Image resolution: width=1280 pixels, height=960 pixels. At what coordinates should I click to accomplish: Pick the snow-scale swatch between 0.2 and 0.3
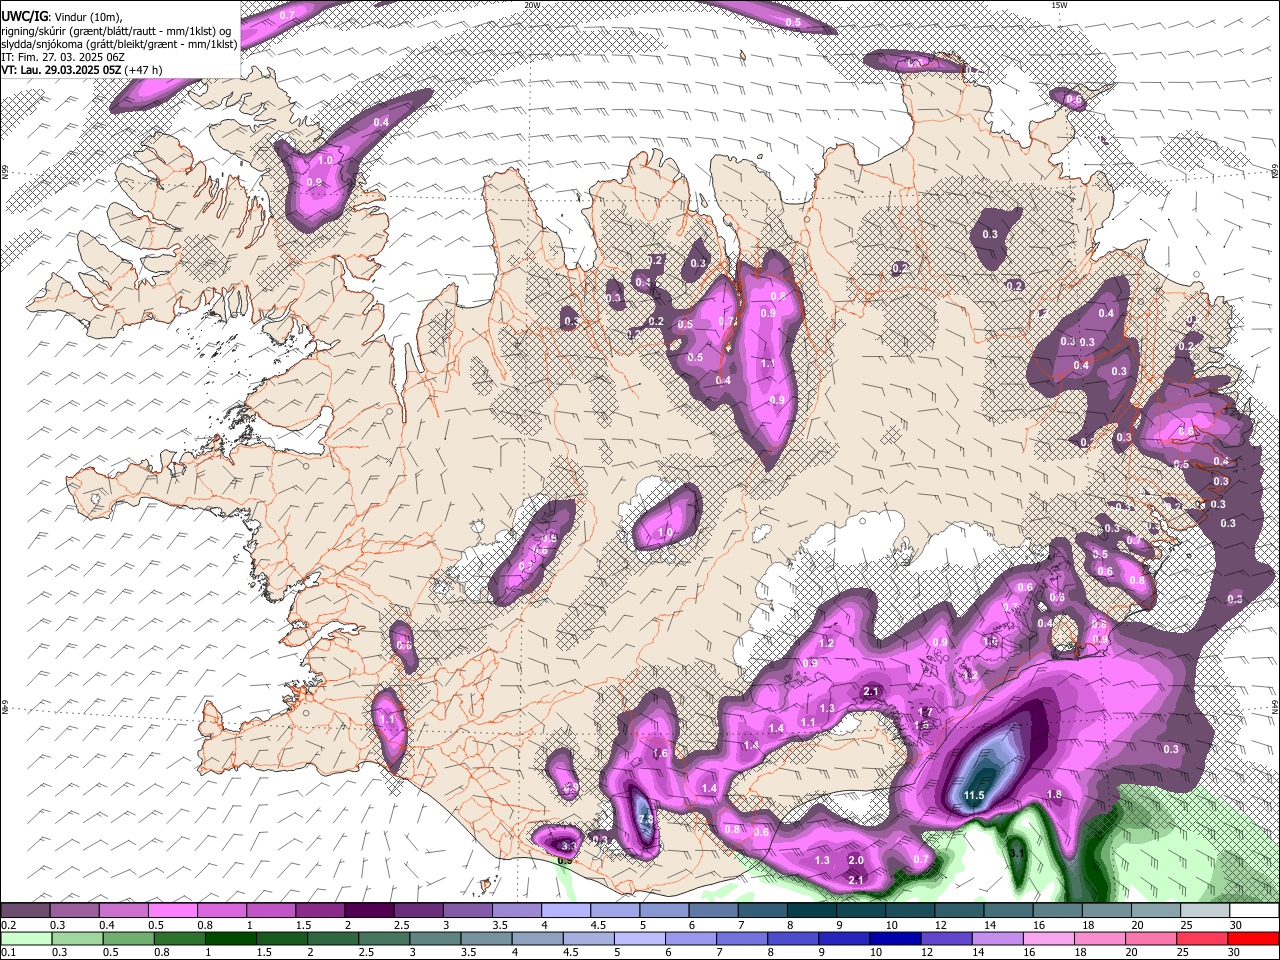coord(25,911)
